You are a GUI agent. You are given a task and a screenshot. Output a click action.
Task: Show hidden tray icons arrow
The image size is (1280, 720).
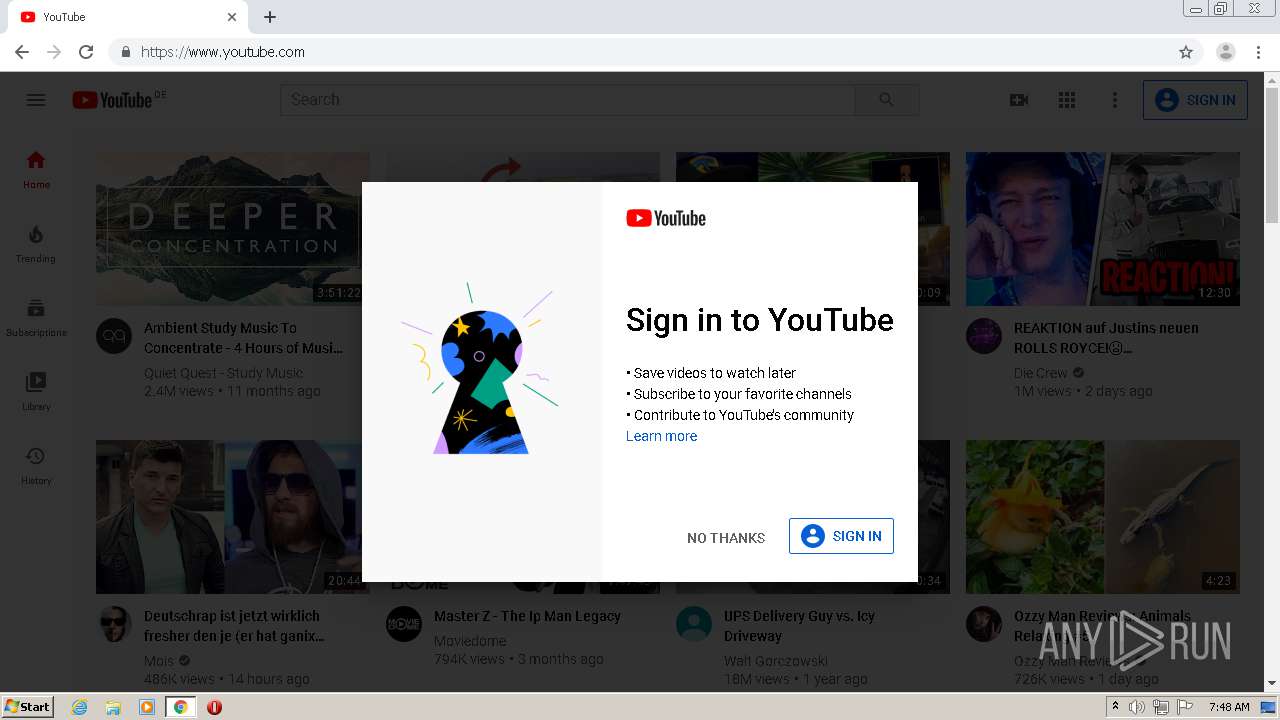coord(1115,707)
